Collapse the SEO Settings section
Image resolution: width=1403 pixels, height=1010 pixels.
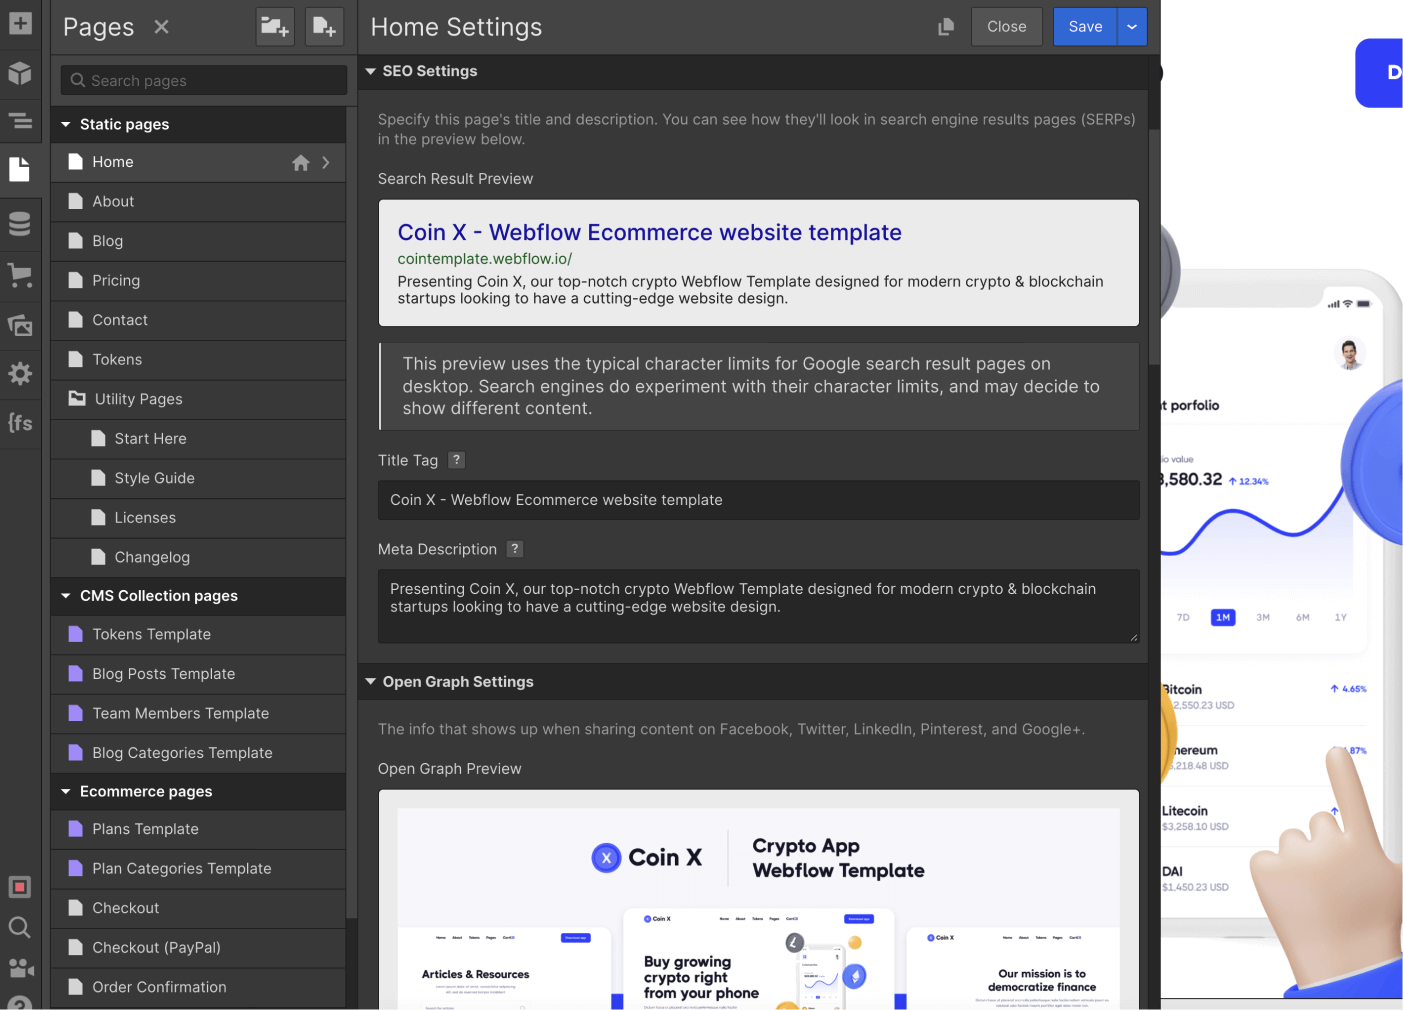[x=370, y=71]
